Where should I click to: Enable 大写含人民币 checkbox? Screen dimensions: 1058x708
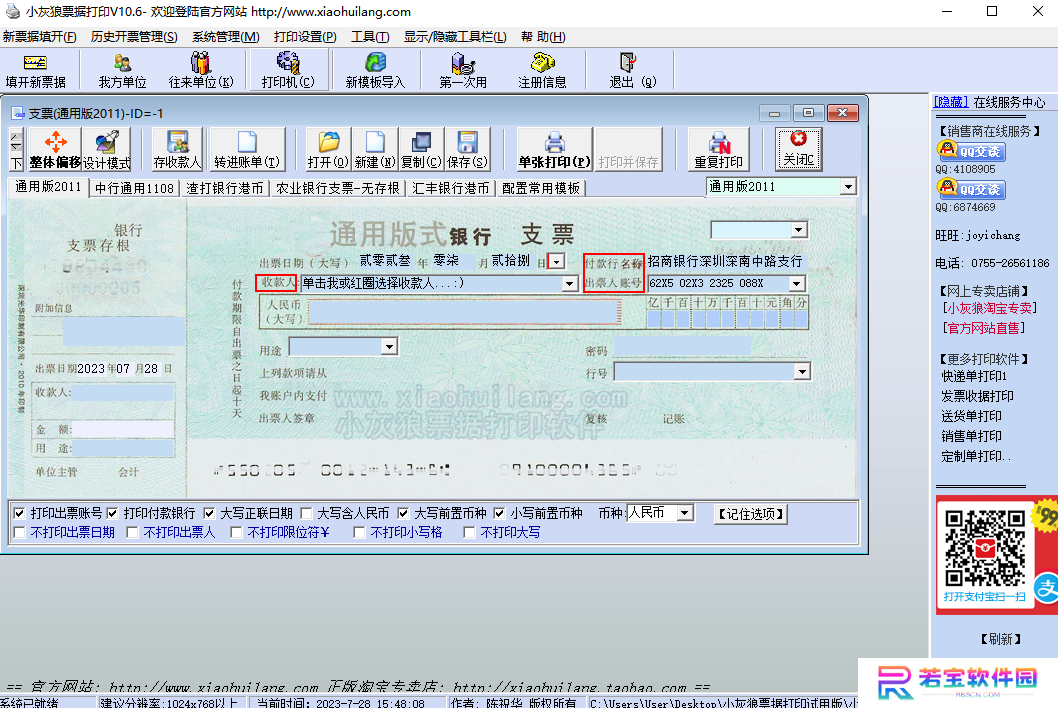click(x=306, y=514)
